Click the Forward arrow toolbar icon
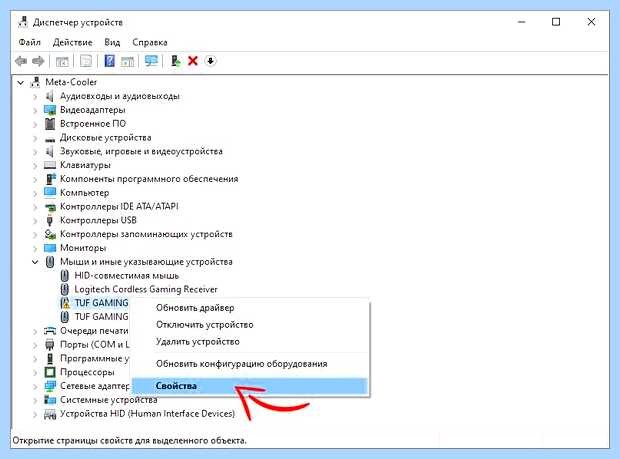This screenshot has height=459, width=620. pyautogui.click(x=38, y=61)
